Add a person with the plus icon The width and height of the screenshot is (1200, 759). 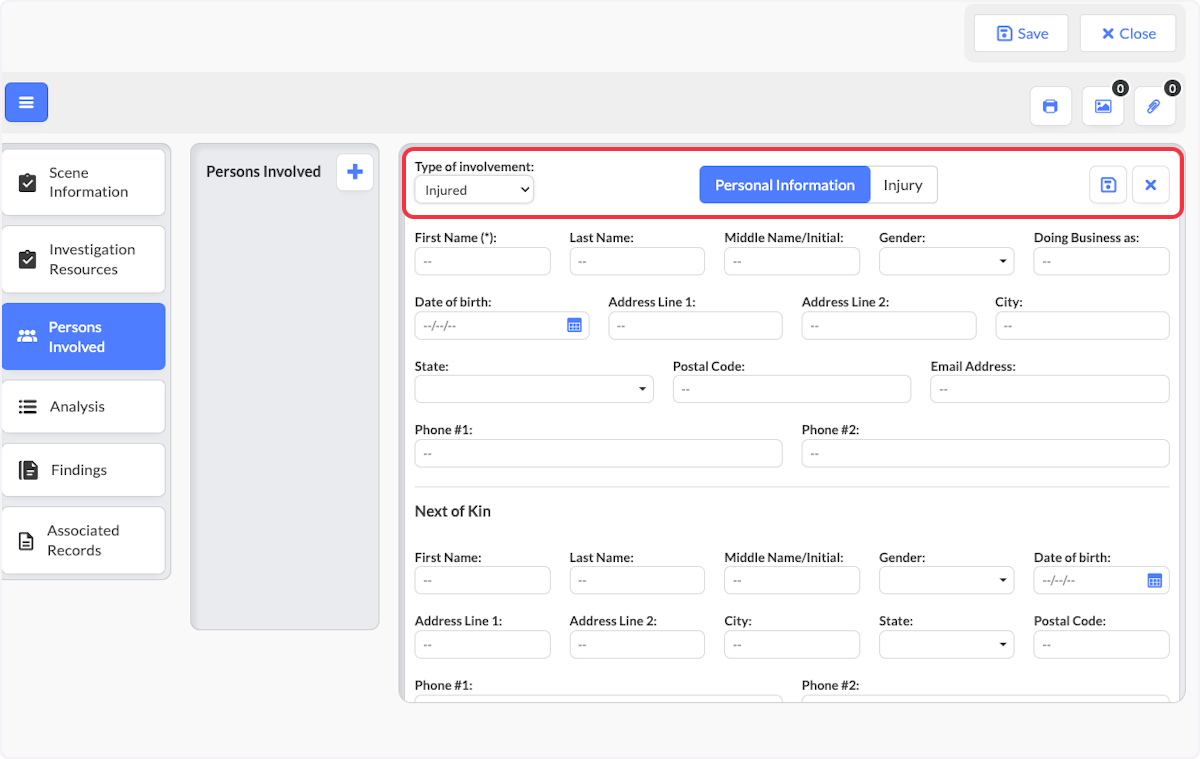tap(355, 172)
